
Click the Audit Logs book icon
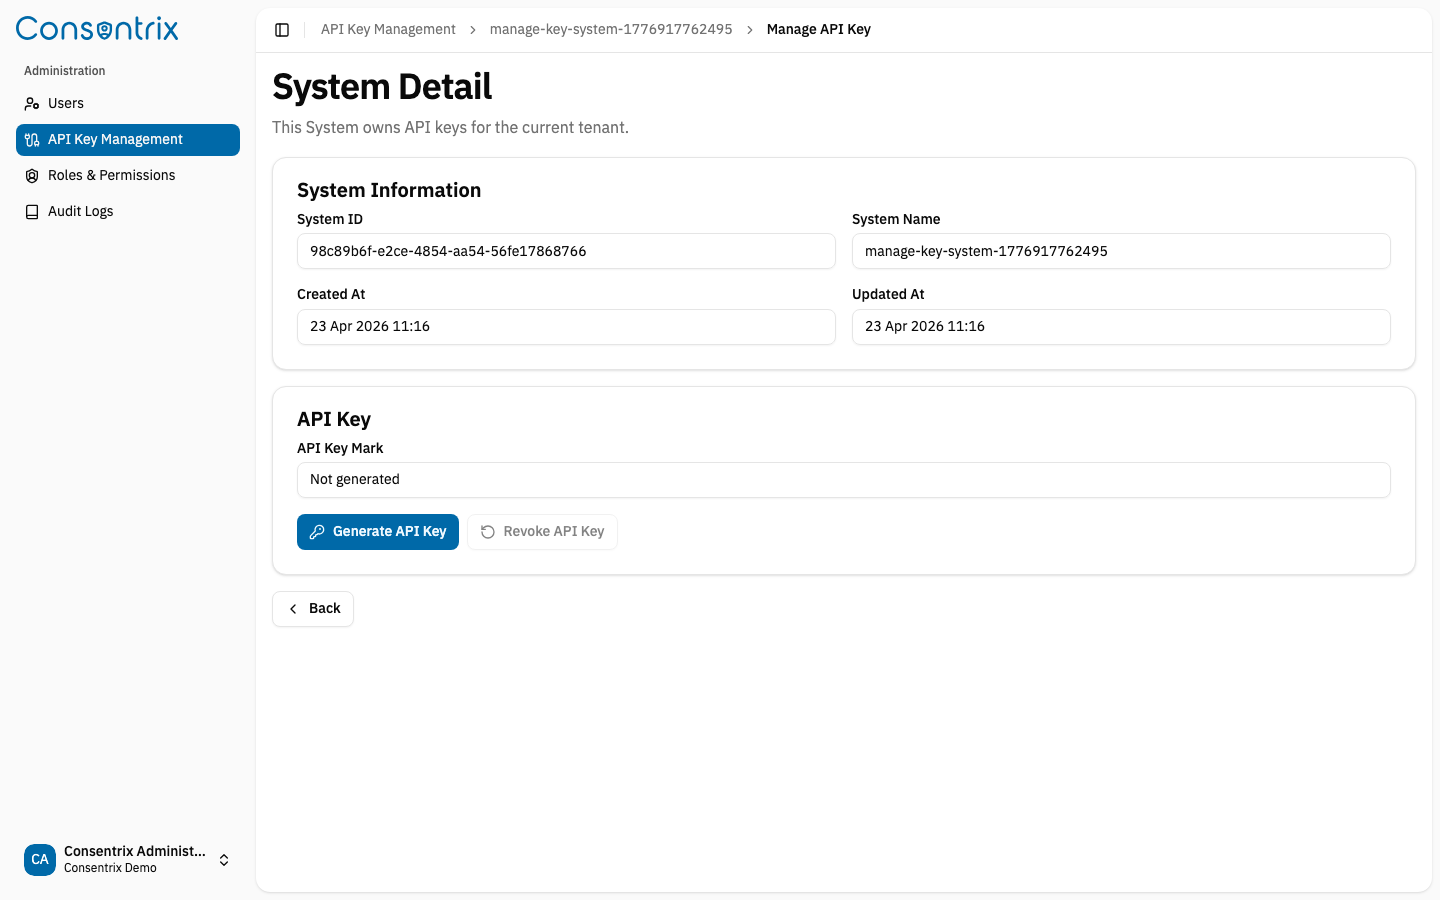pos(32,212)
